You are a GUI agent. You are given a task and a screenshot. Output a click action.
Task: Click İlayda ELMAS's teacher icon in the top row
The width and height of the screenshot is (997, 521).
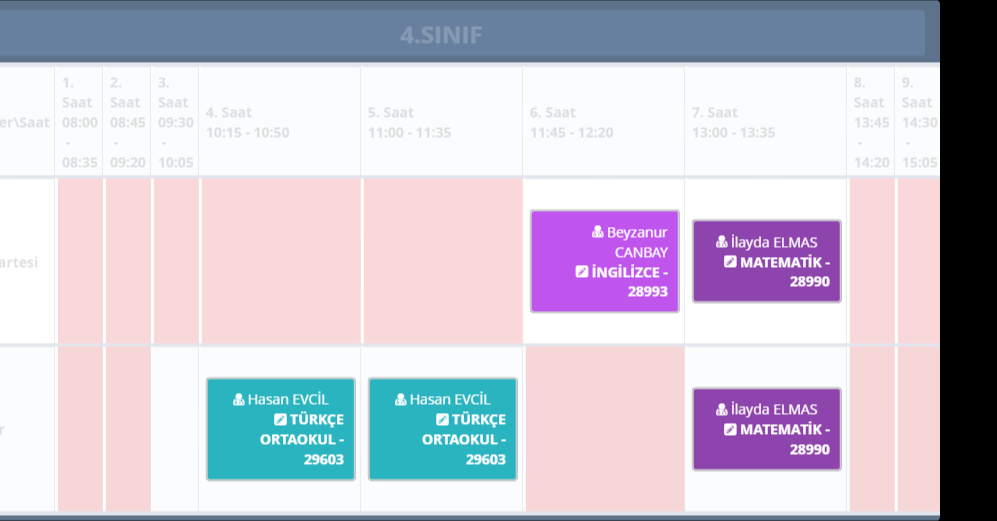tap(723, 242)
